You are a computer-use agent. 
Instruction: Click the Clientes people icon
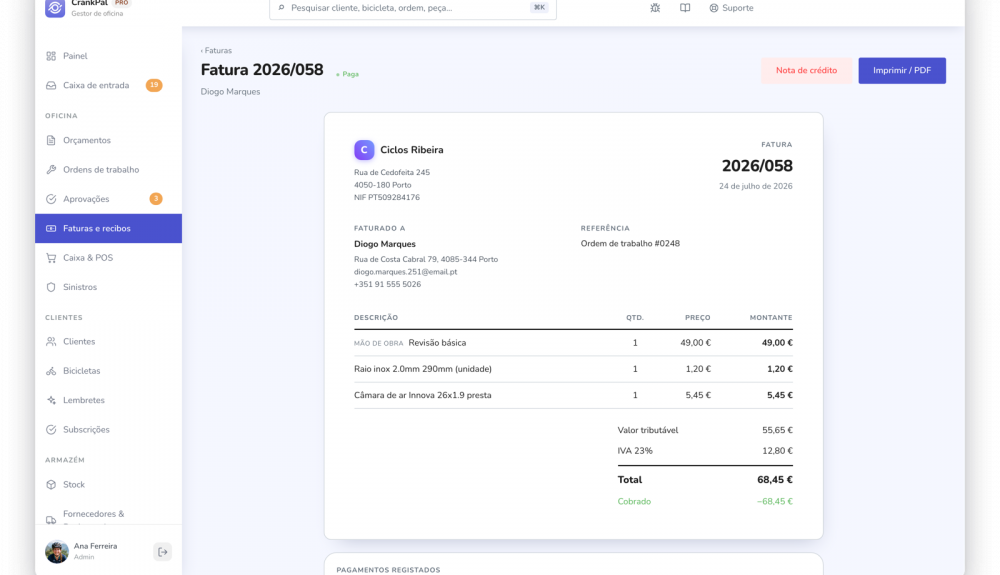tap(51, 342)
